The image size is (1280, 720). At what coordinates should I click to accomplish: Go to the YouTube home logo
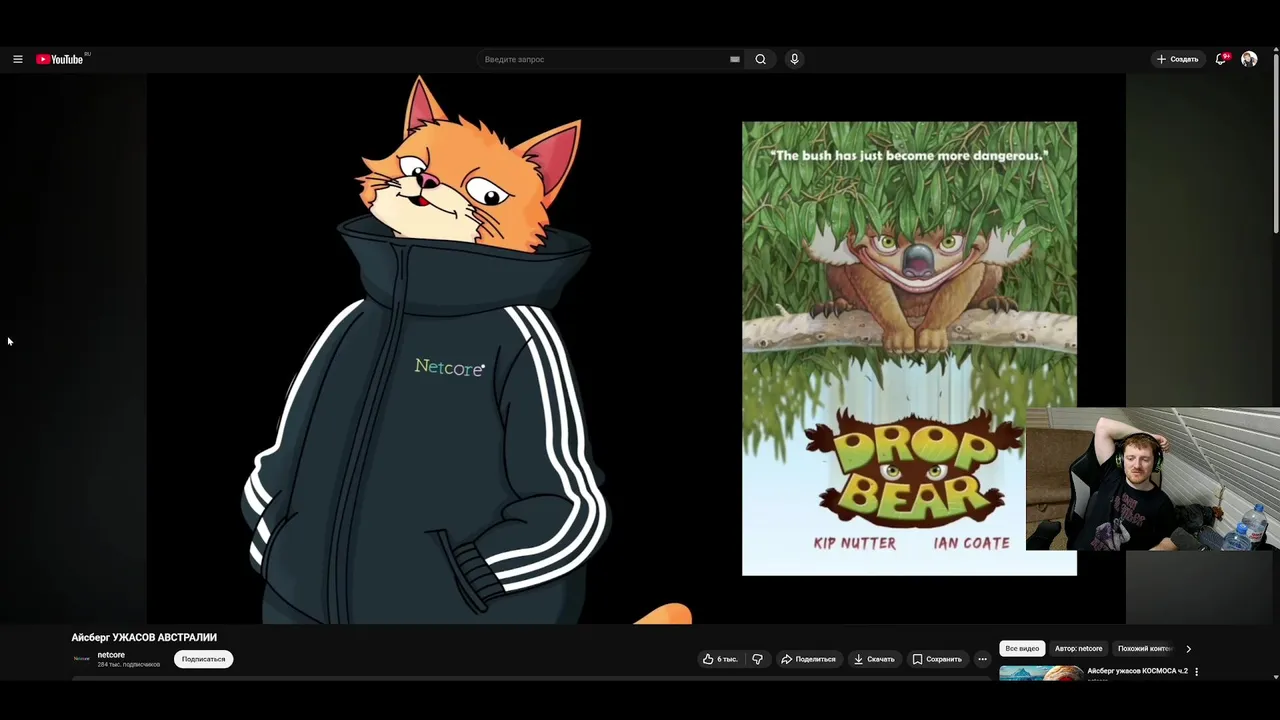[60, 59]
